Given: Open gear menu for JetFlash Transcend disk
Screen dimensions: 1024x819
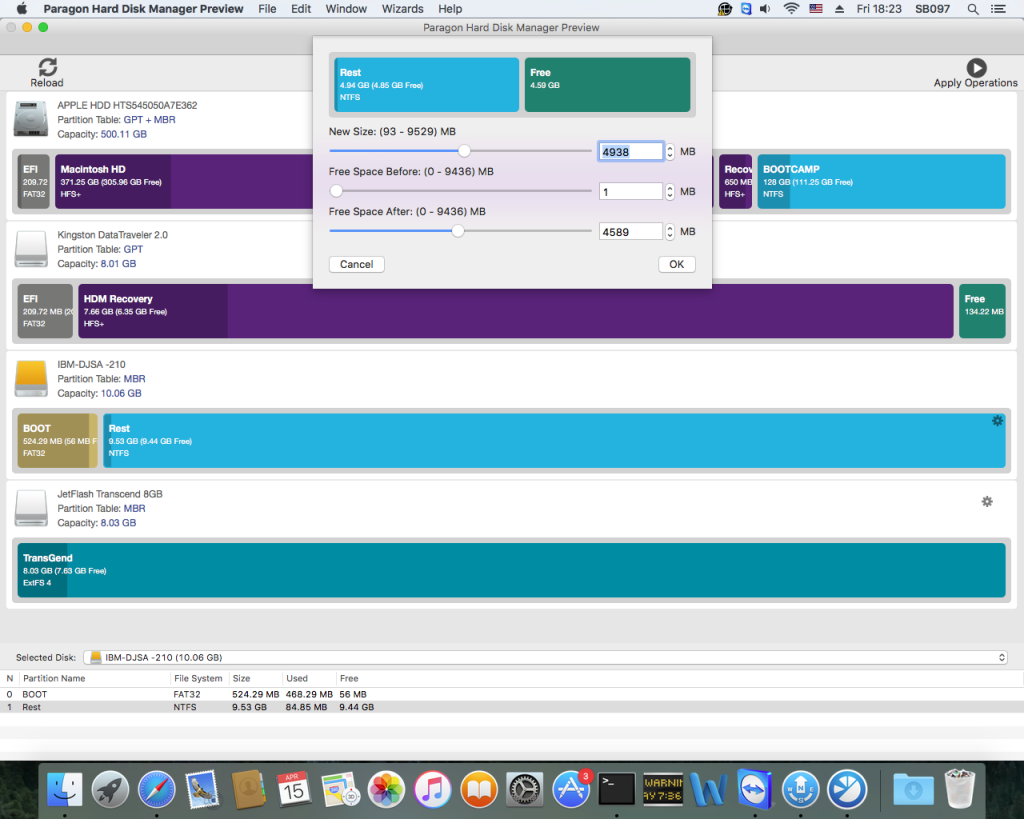Looking at the screenshot, I should [x=987, y=502].
